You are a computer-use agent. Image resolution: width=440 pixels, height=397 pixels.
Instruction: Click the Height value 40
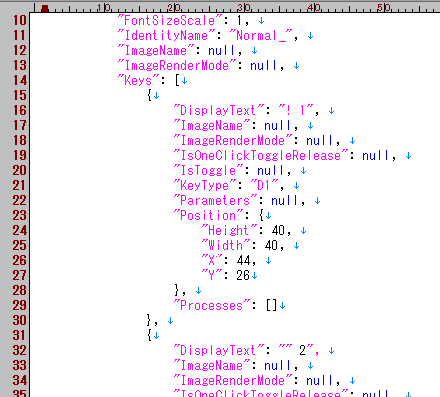click(278, 230)
